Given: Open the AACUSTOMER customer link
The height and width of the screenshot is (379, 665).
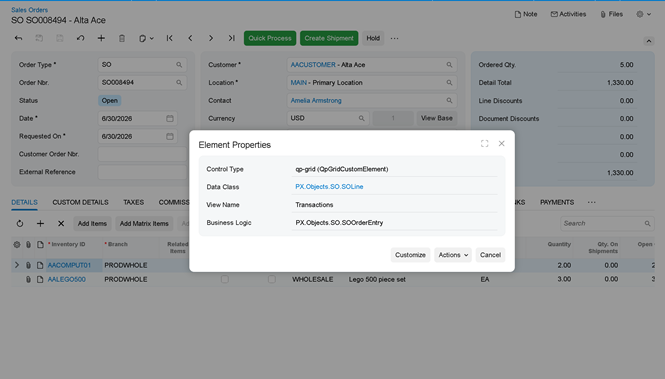Looking at the screenshot, I should click(313, 65).
